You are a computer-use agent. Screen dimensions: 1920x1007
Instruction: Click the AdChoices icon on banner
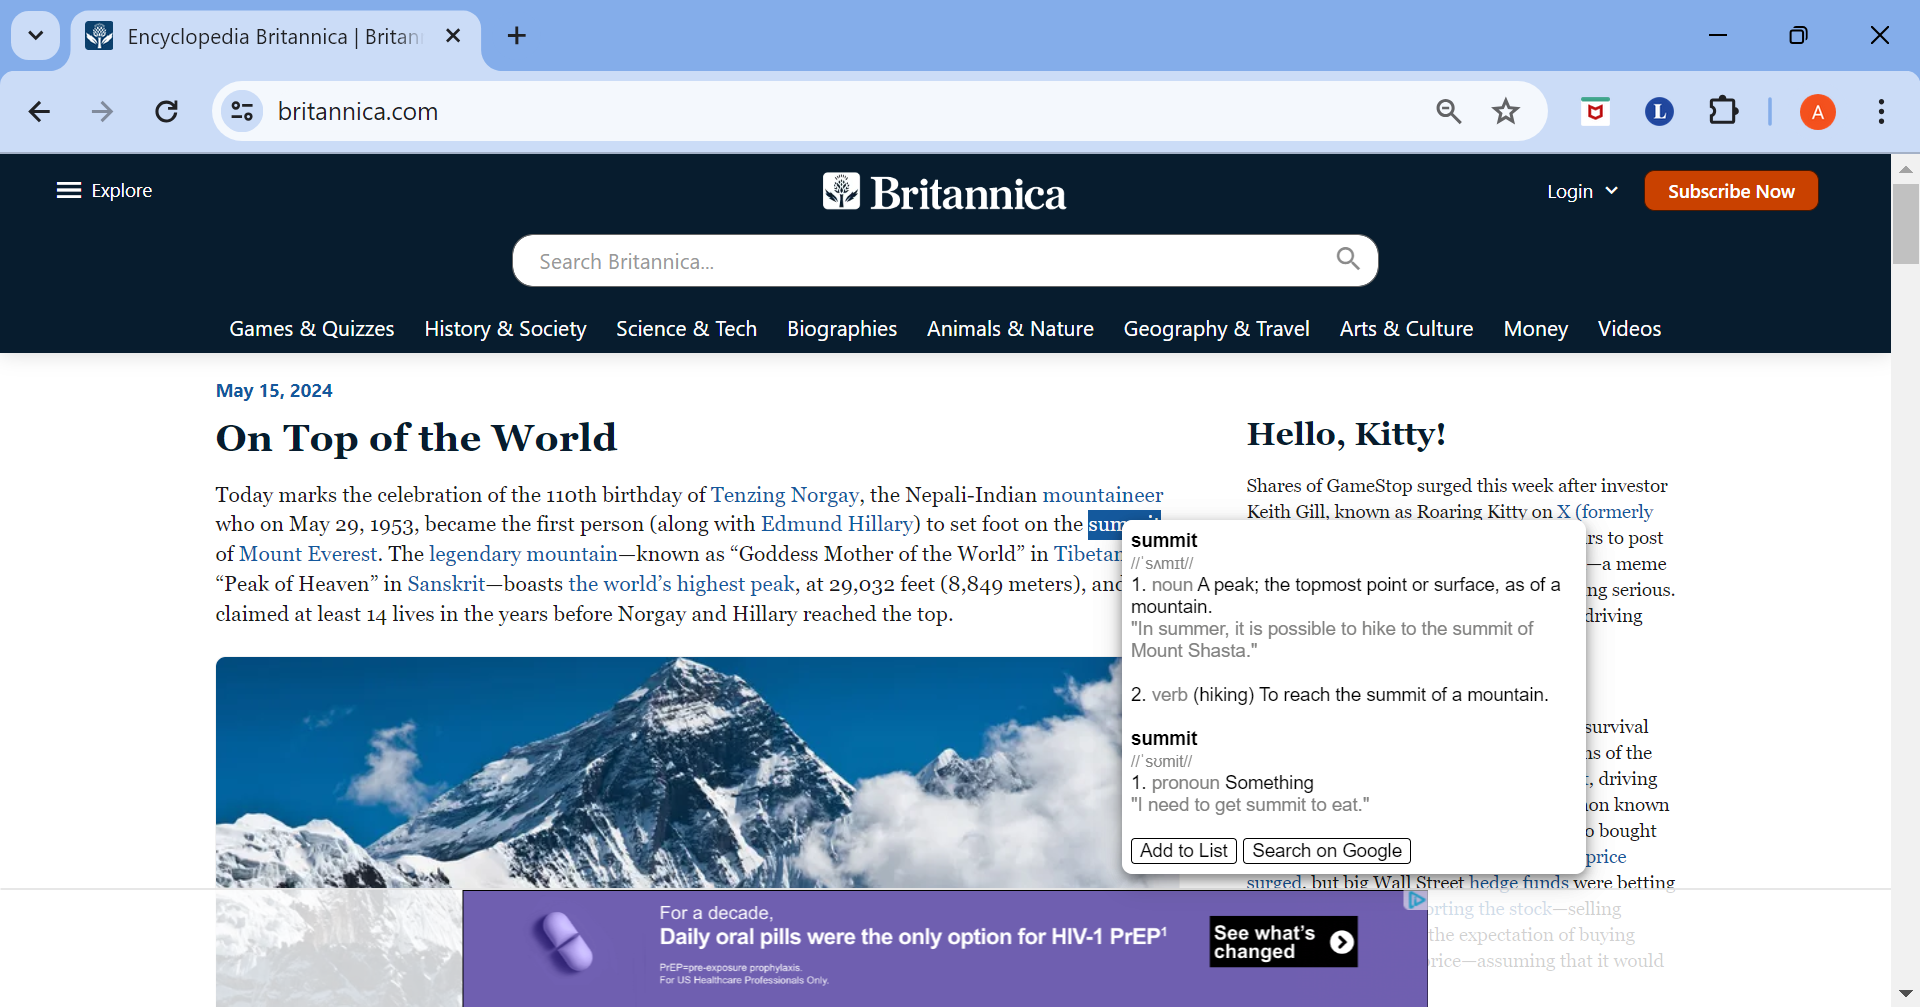tap(1416, 900)
